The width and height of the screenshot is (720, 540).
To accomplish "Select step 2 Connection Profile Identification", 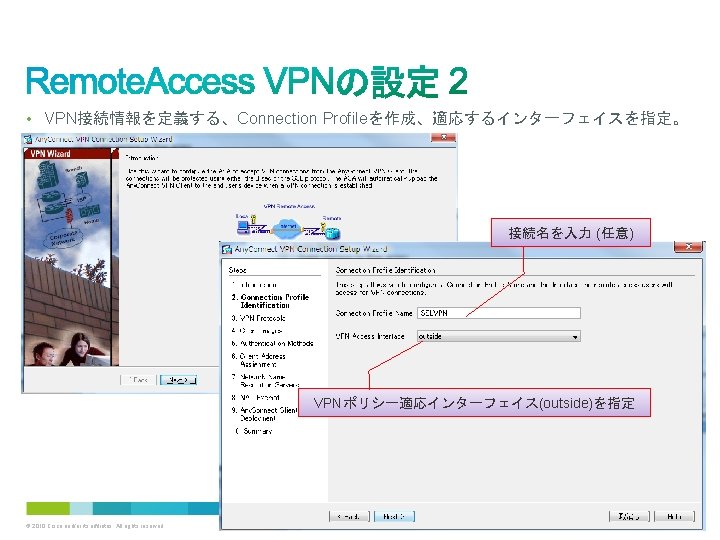I will (270, 301).
